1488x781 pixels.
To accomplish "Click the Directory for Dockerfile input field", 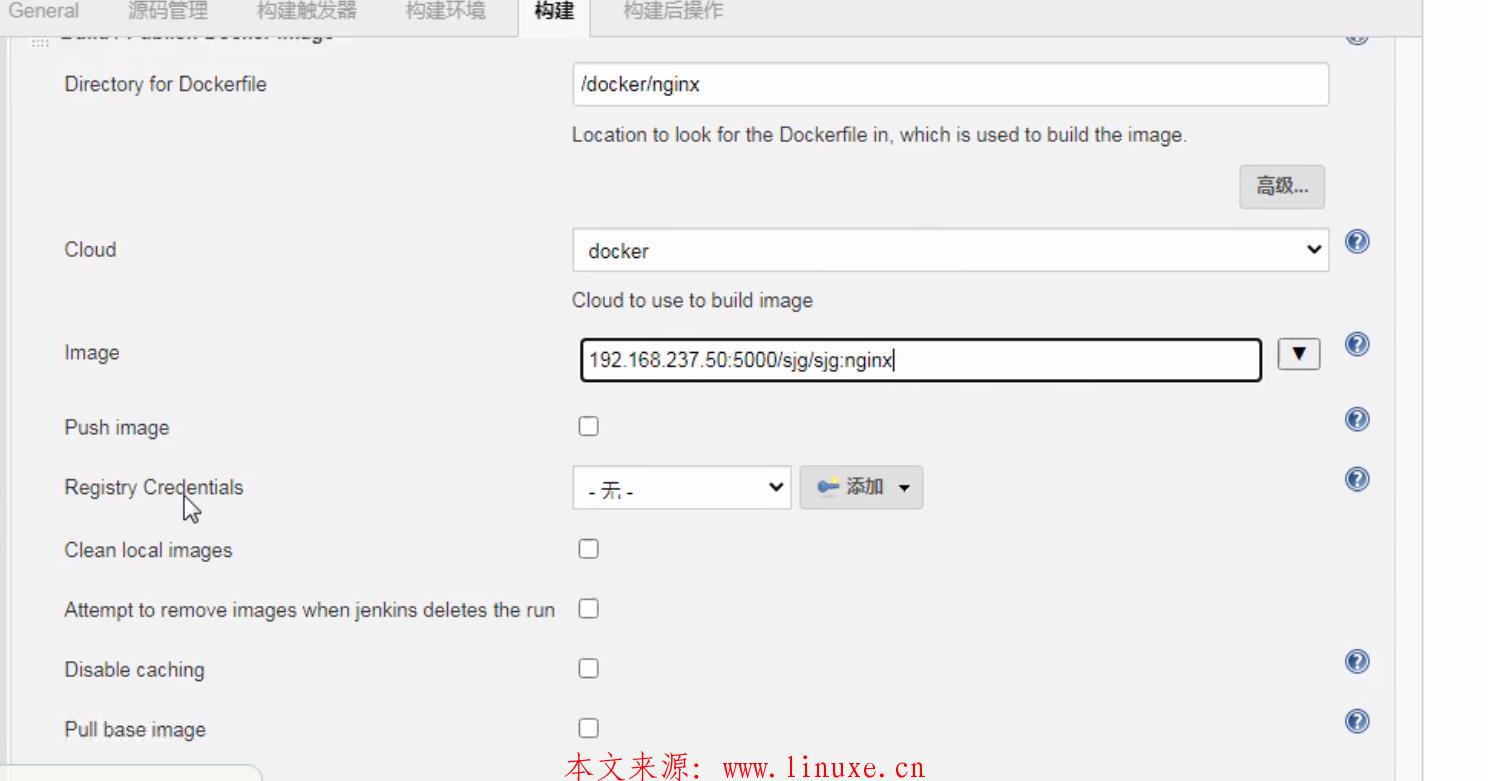I will pos(951,85).
